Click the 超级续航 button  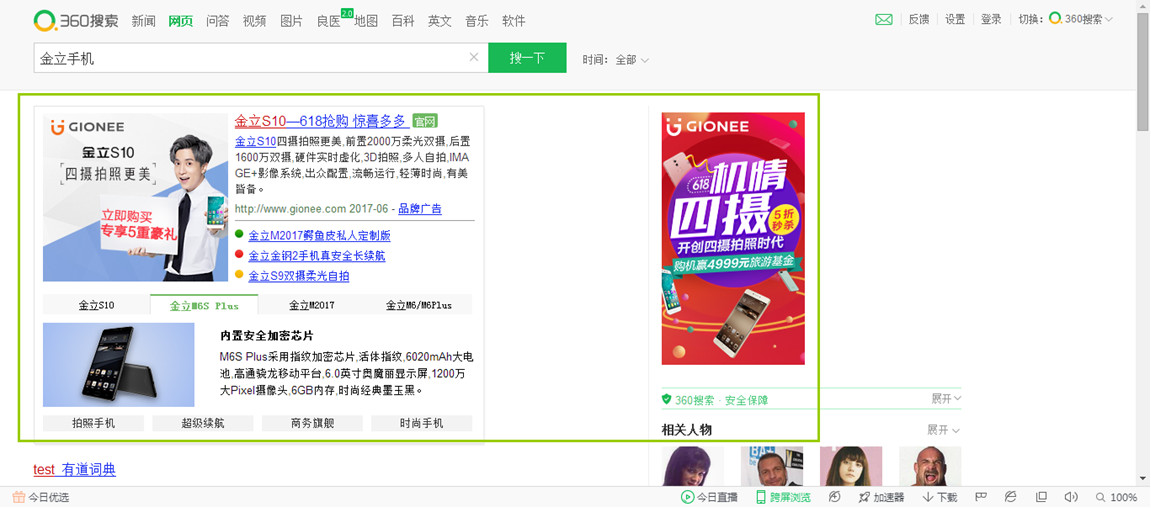pyautogui.click(x=203, y=423)
